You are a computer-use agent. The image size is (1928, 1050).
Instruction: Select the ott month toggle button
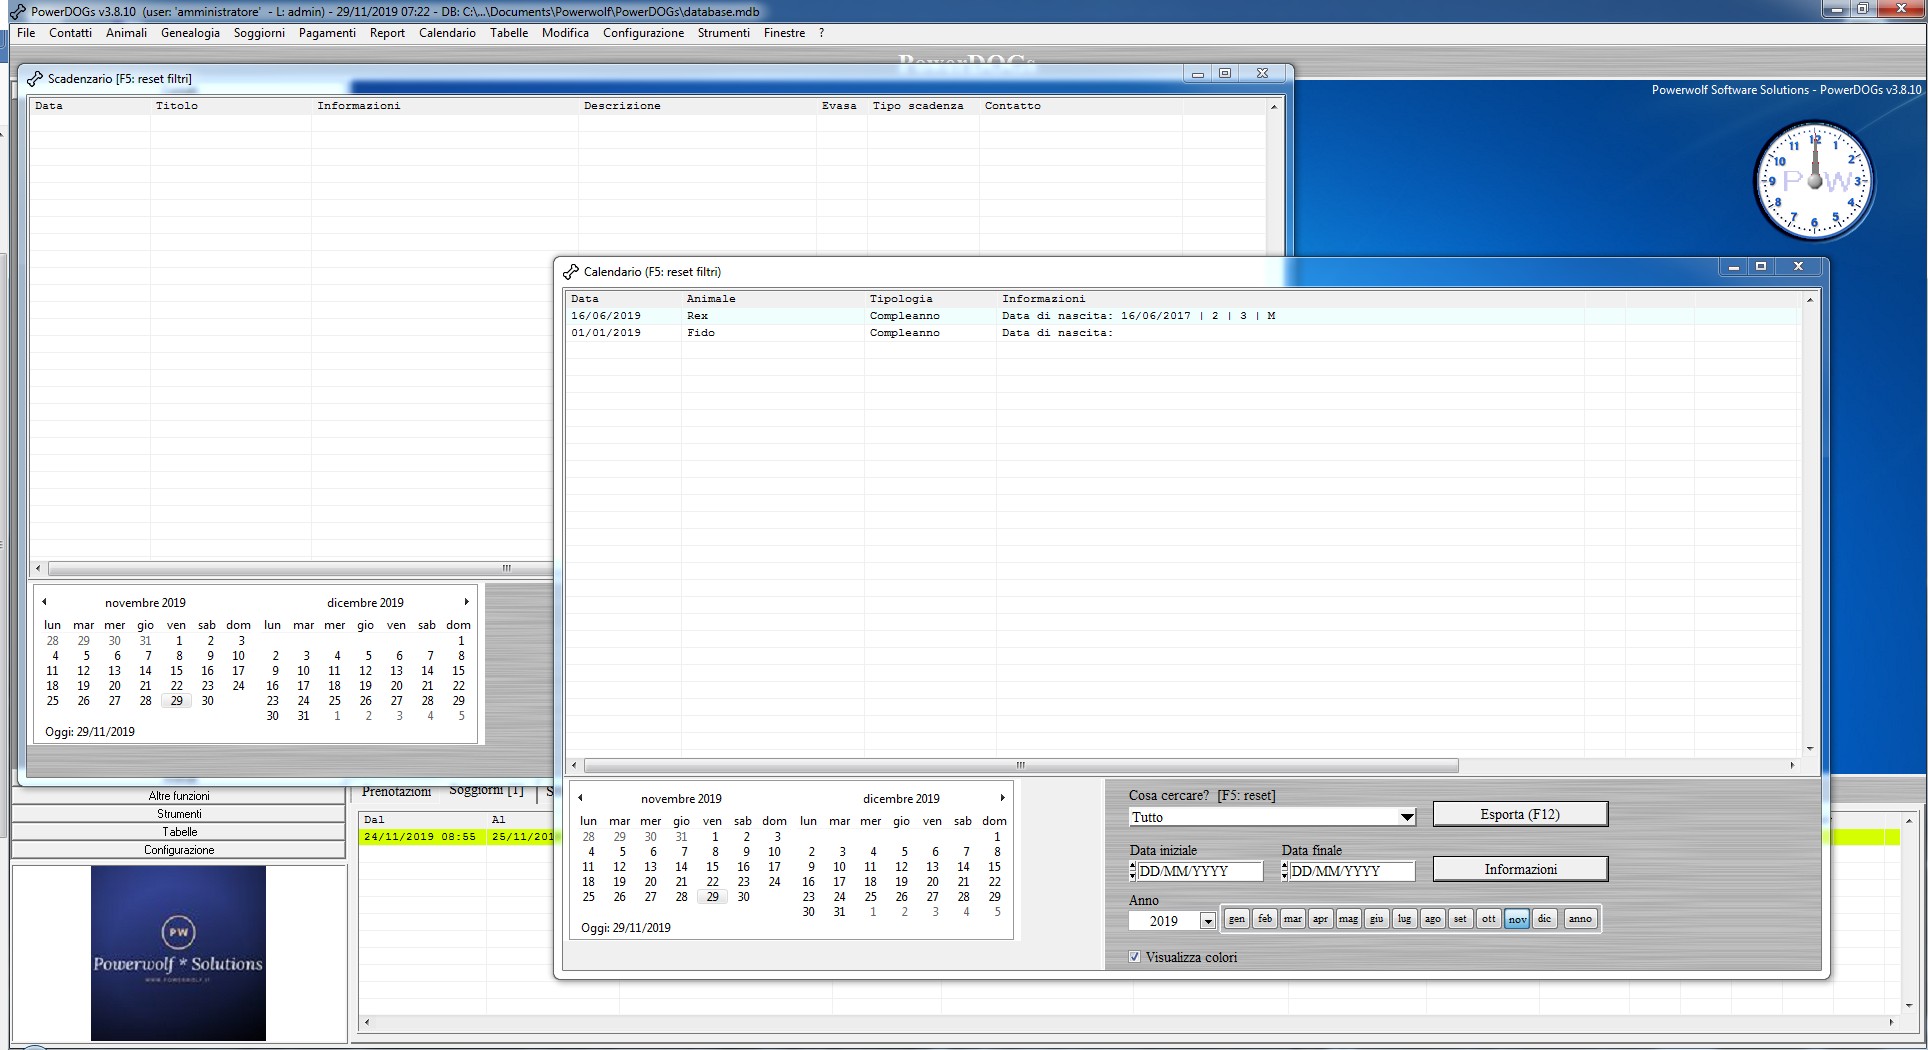(x=1489, y=919)
